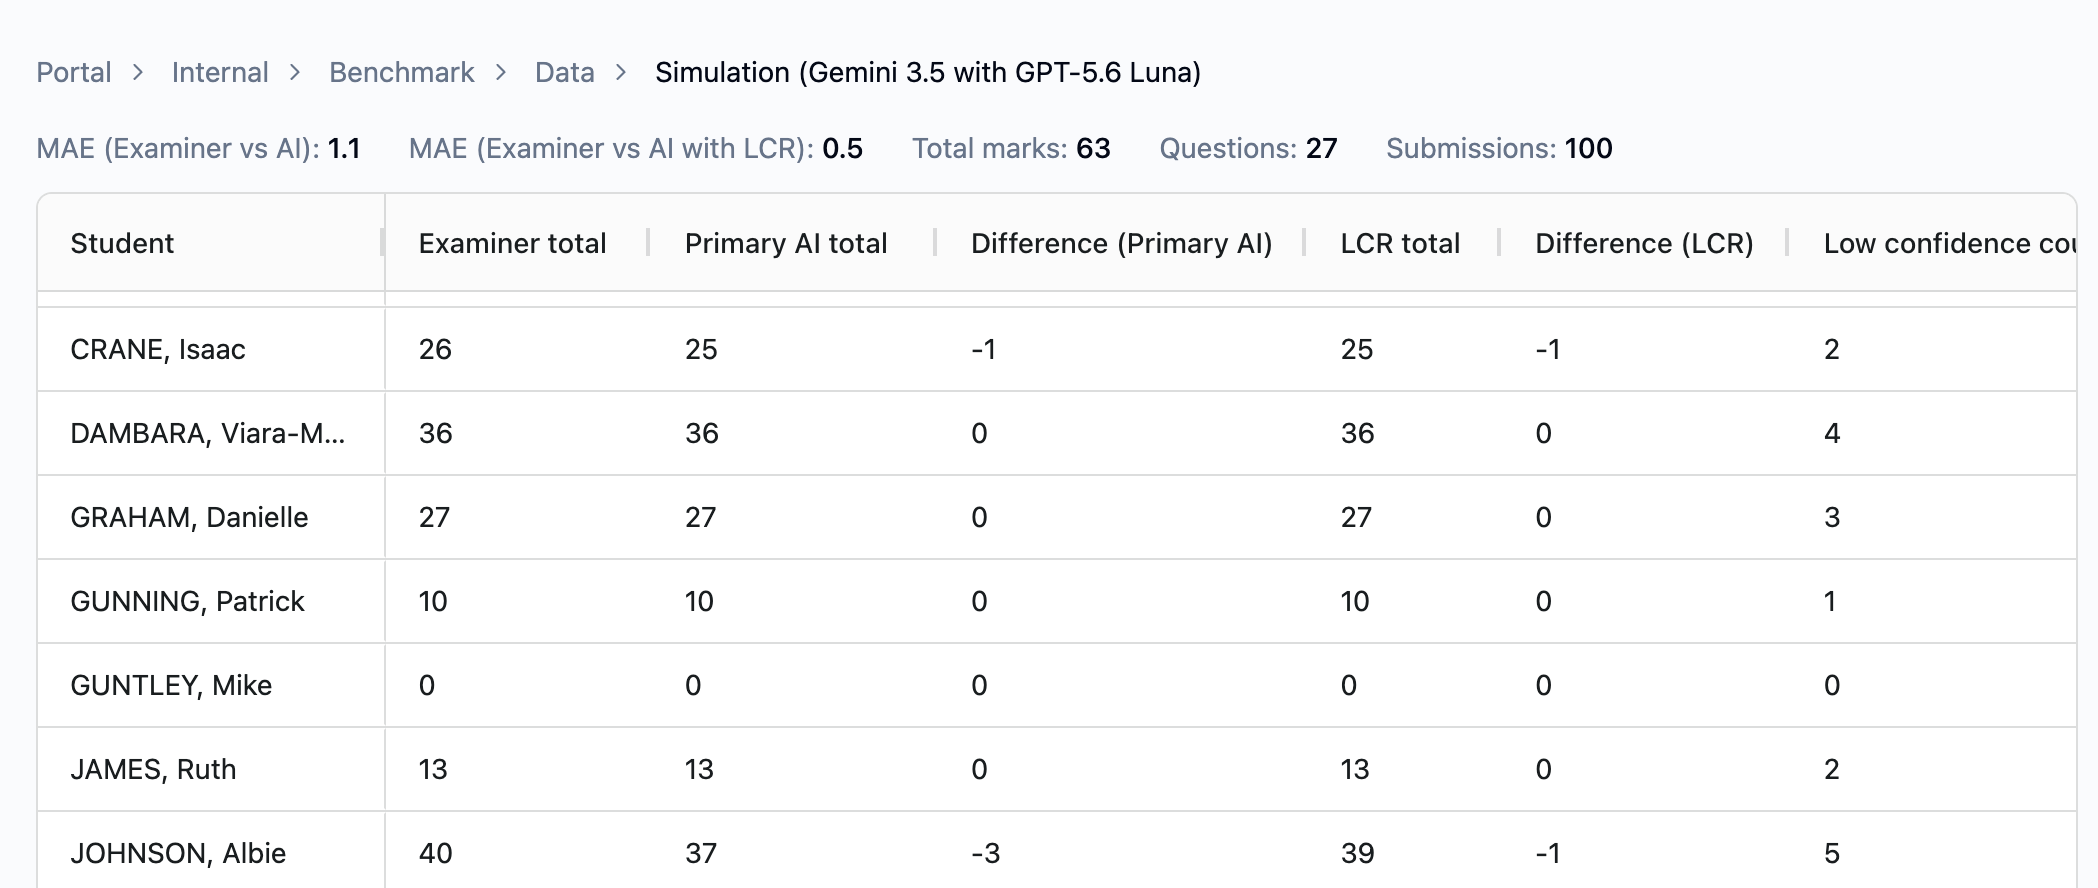Click GRAHAM, Danielle's low confidence count 3
This screenshot has width=2098, height=888.
point(1832,517)
